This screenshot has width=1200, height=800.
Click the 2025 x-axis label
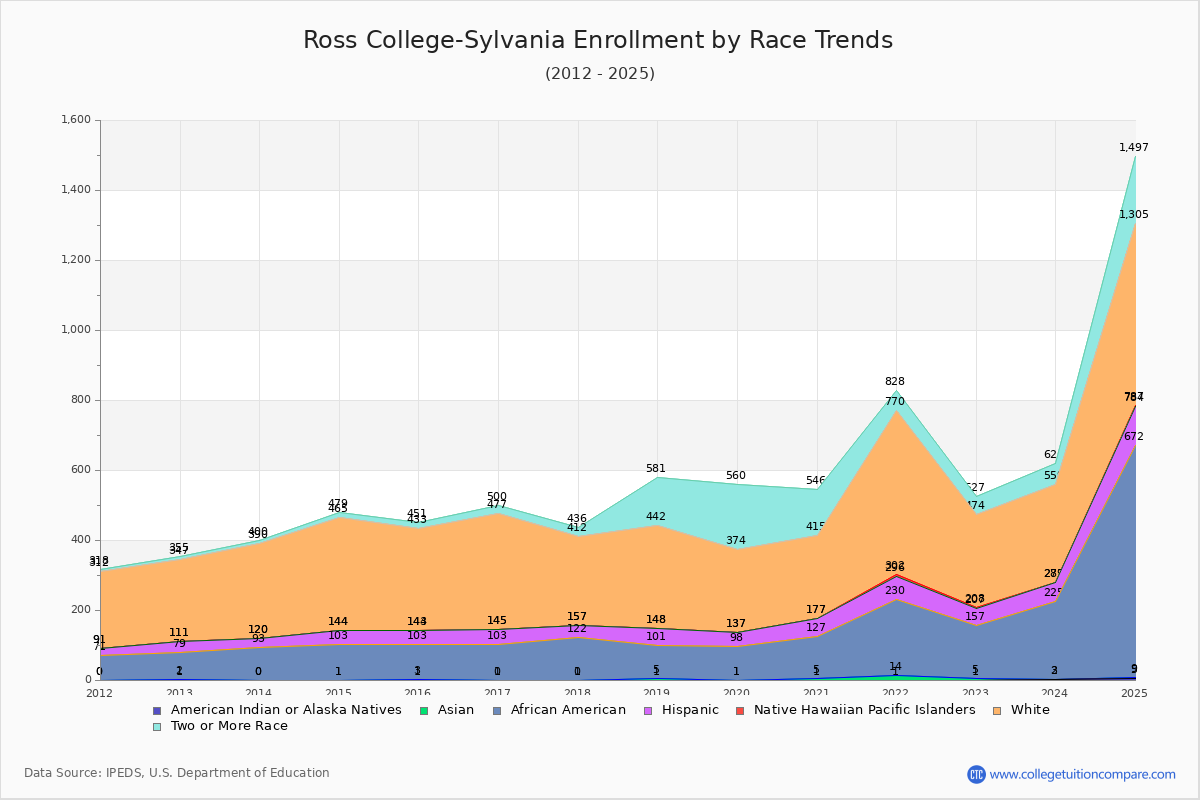(x=1135, y=693)
